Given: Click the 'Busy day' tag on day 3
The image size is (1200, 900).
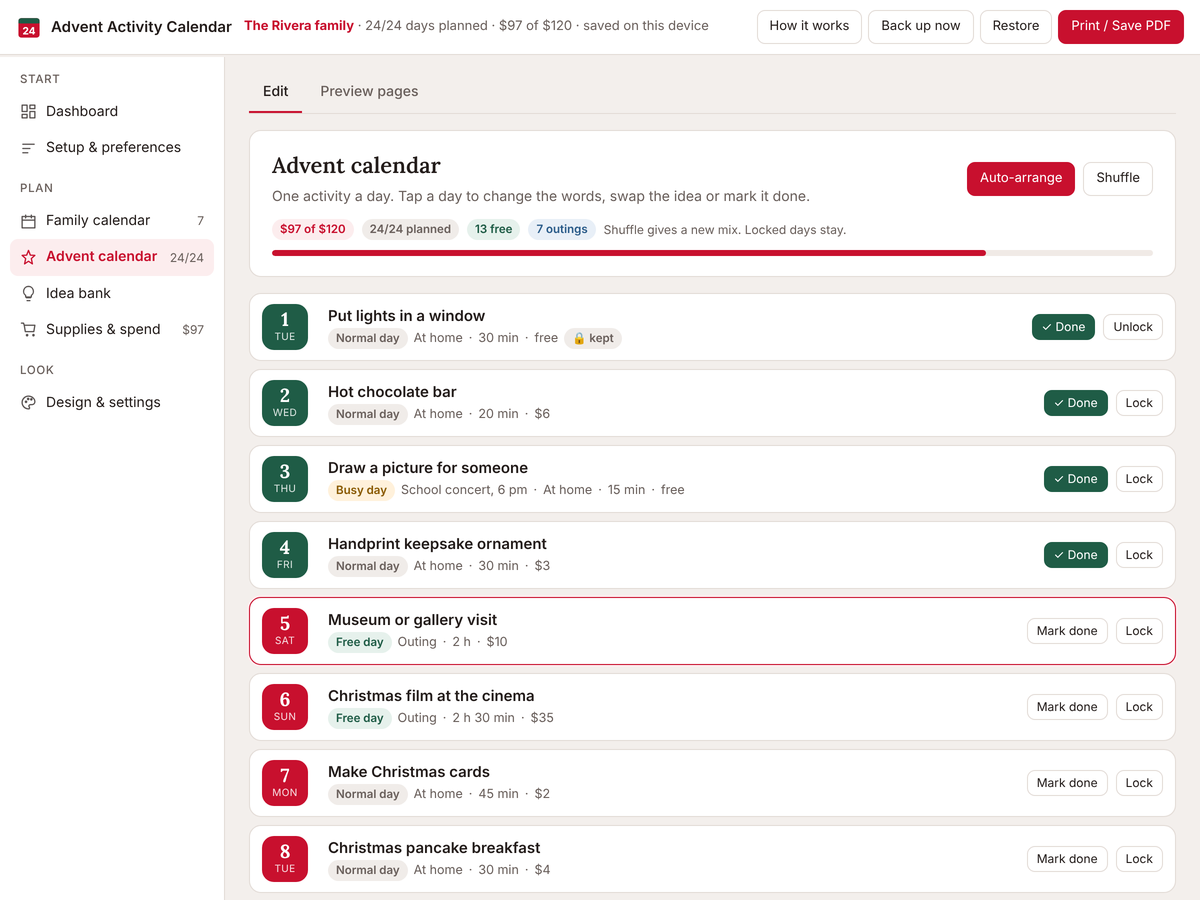Looking at the screenshot, I should click(361, 490).
